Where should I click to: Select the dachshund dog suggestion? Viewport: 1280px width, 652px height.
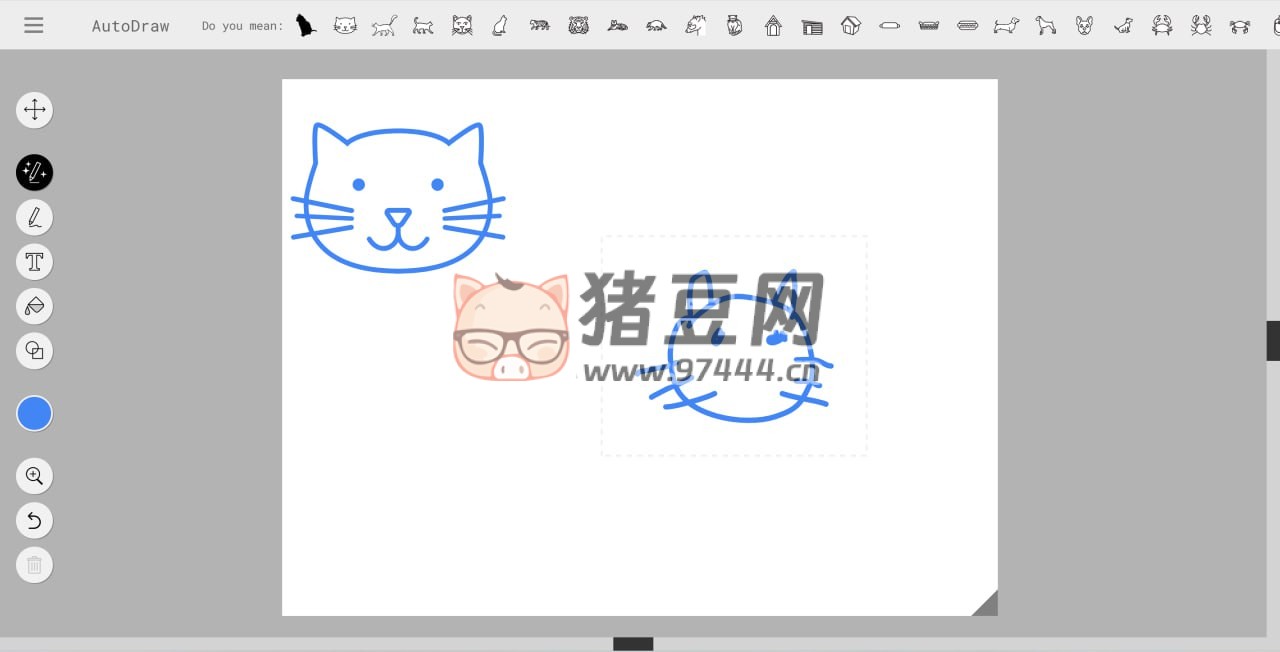[1006, 25]
